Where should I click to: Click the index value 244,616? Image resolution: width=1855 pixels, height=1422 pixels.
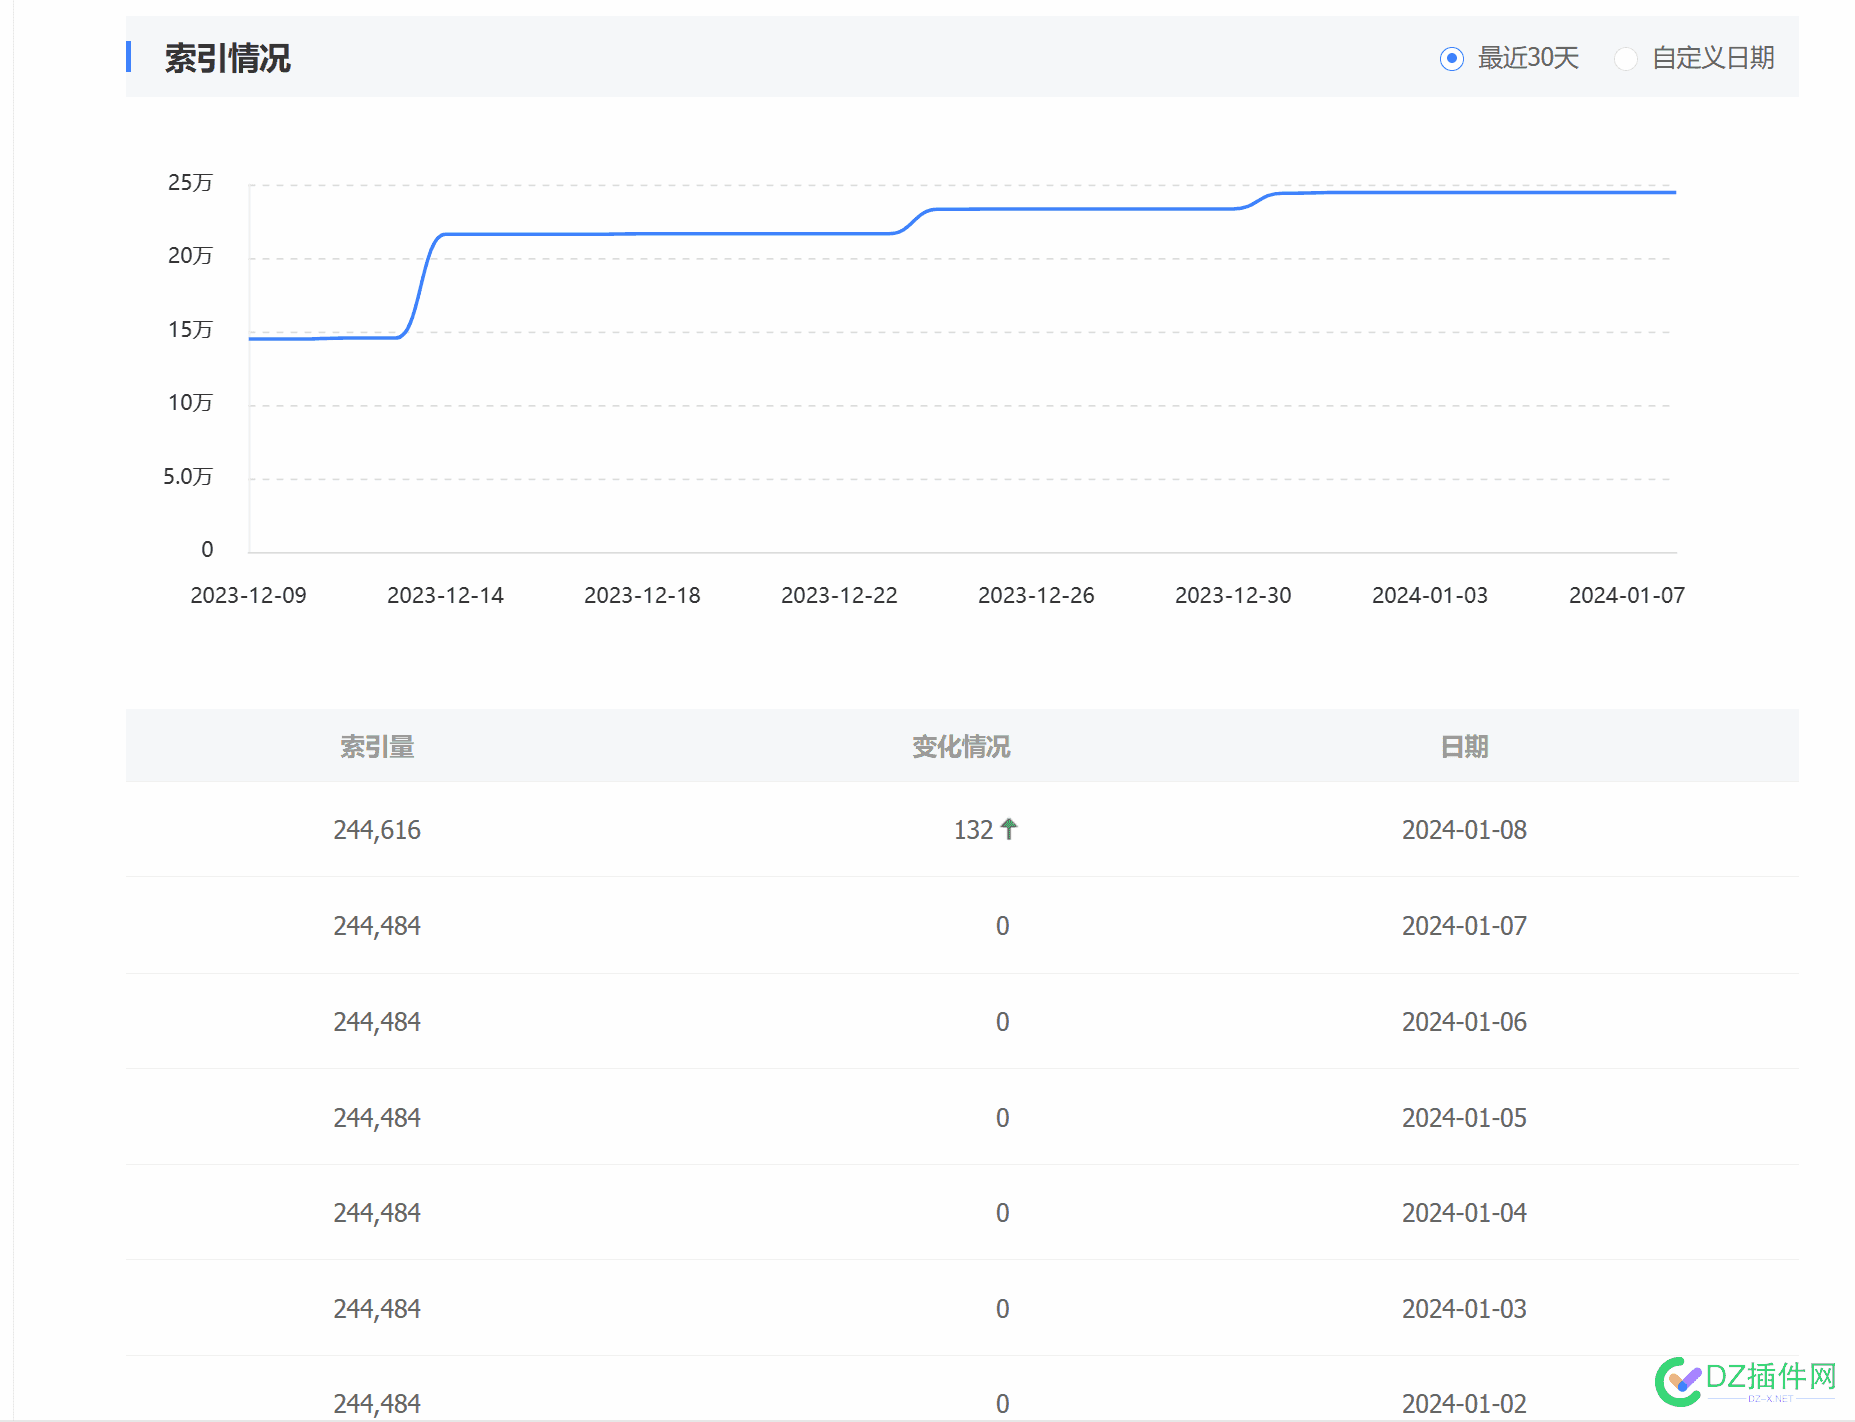377,830
